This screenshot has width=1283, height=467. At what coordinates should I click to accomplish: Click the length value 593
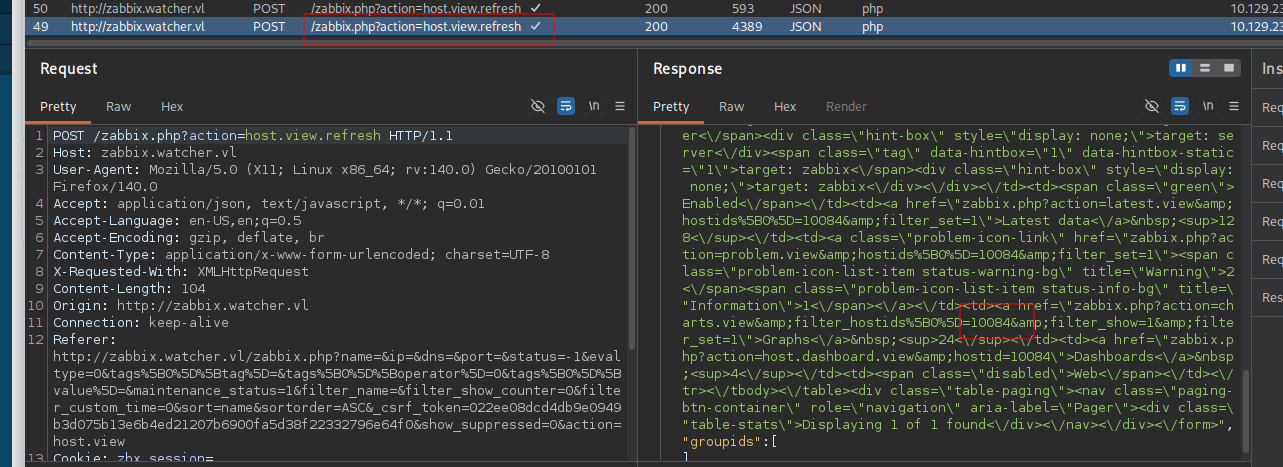743,8
